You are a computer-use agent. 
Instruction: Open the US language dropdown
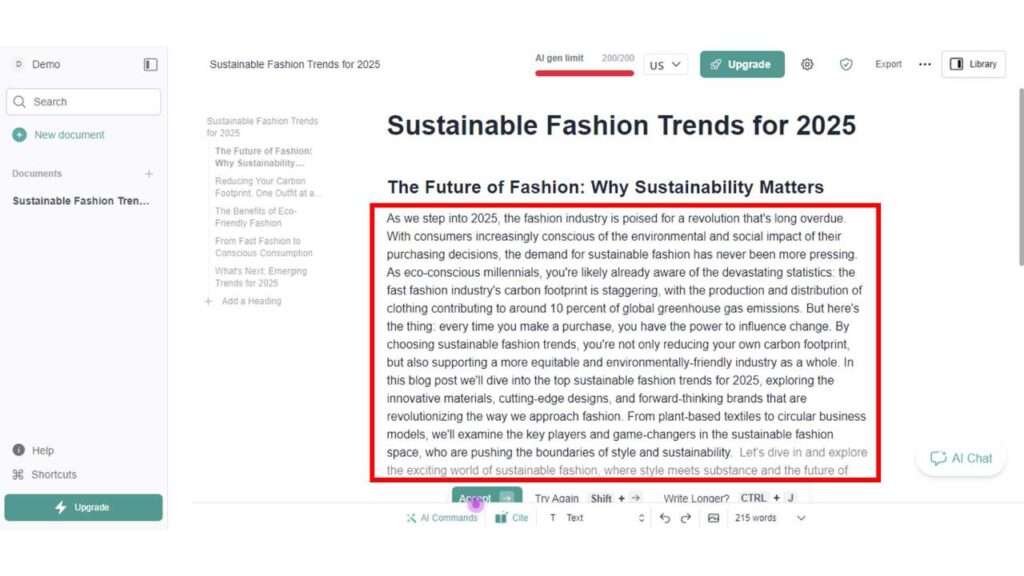666,65
